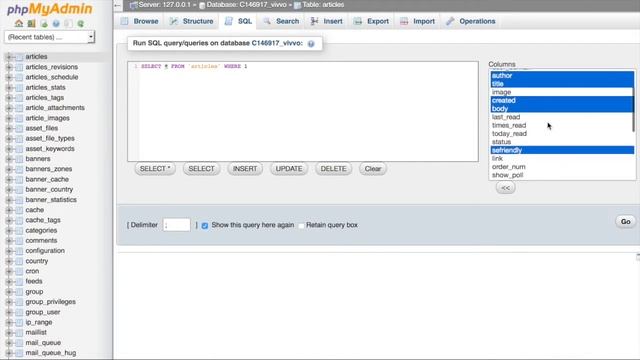The width and height of the screenshot is (640, 360).
Task: Click the Server icon in the breadcrumb
Action: [133, 5]
